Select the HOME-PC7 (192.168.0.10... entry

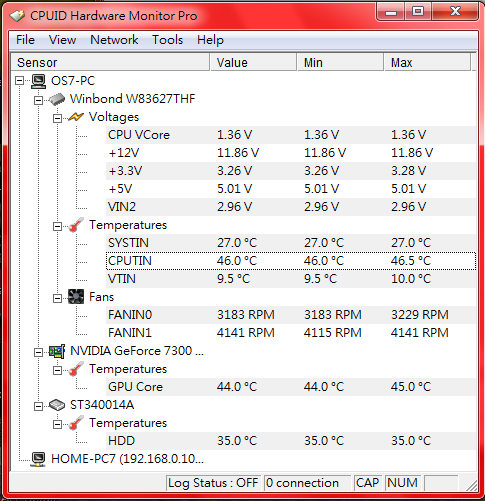127,459
